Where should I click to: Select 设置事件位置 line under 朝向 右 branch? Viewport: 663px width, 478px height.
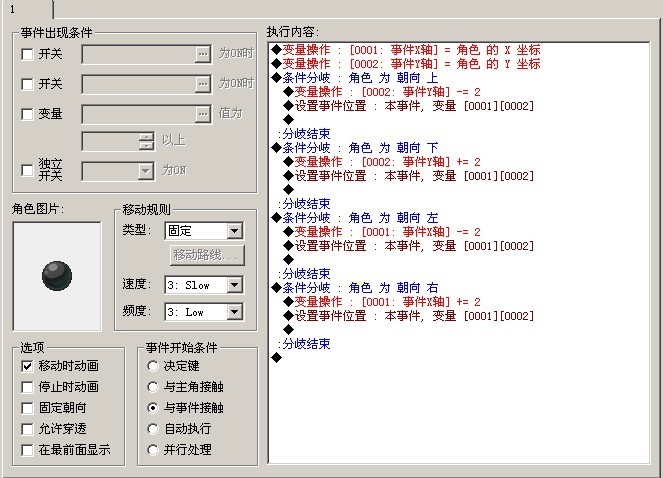[x=409, y=316]
